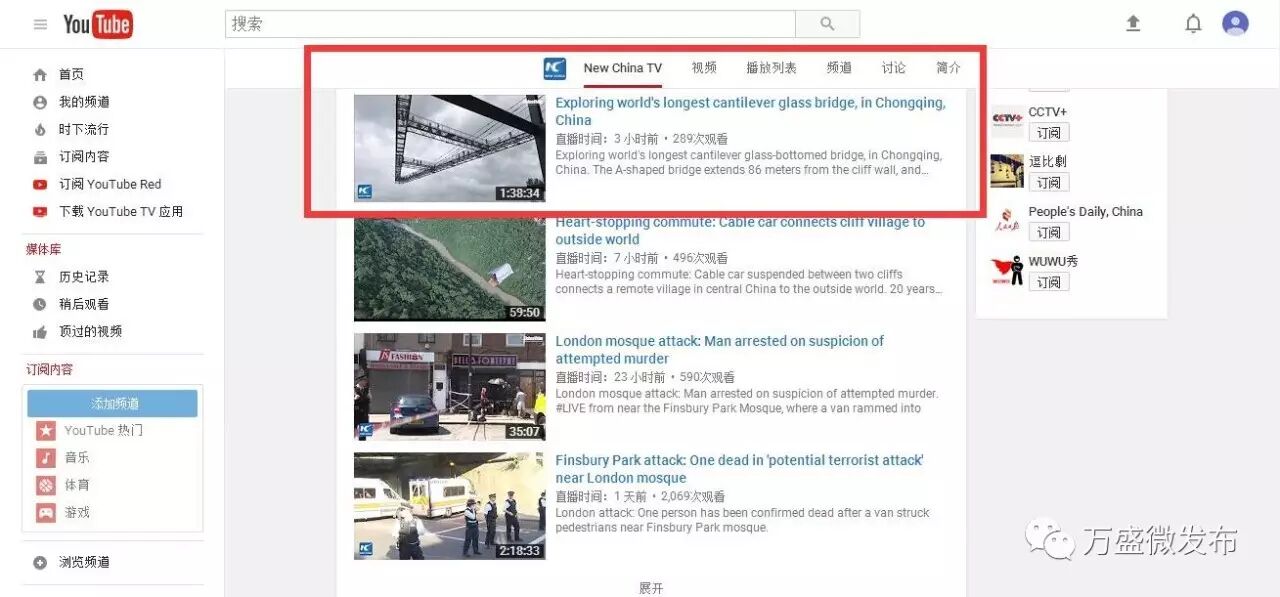Click the hourglass icon beside 历史记录
This screenshot has height=597, width=1280.
[x=40, y=277]
